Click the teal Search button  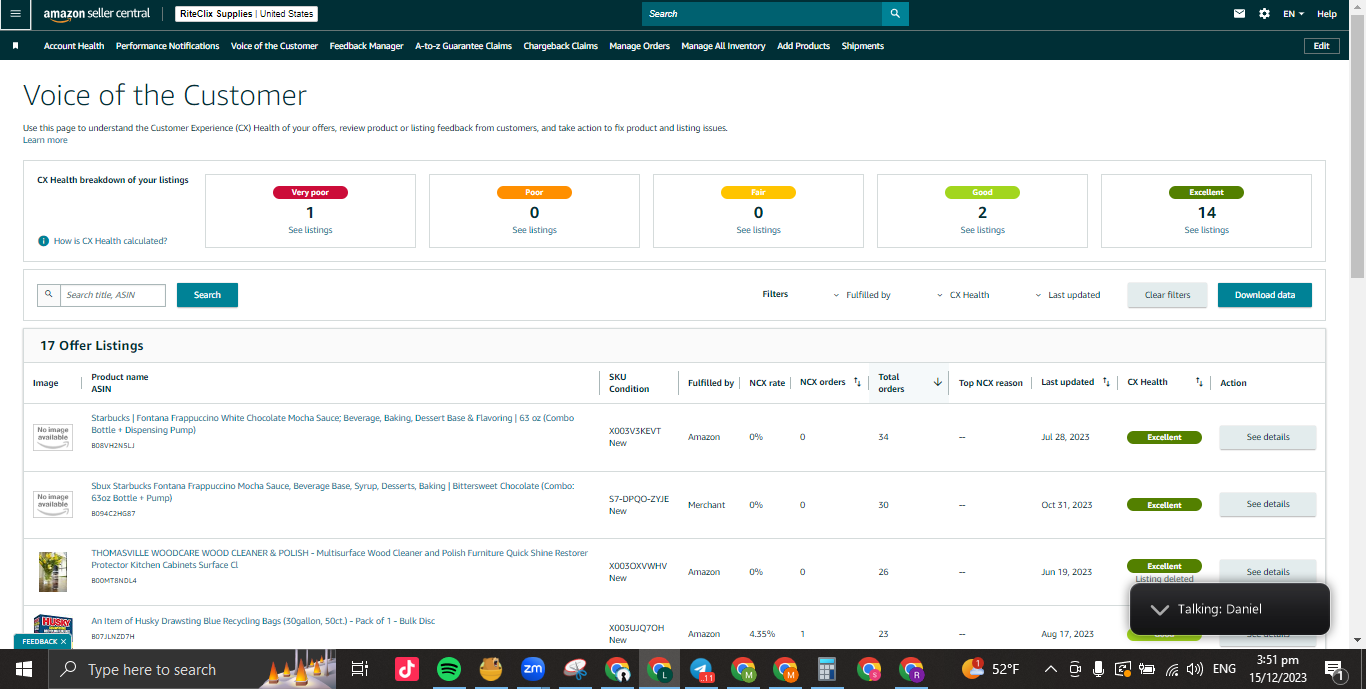click(207, 295)
